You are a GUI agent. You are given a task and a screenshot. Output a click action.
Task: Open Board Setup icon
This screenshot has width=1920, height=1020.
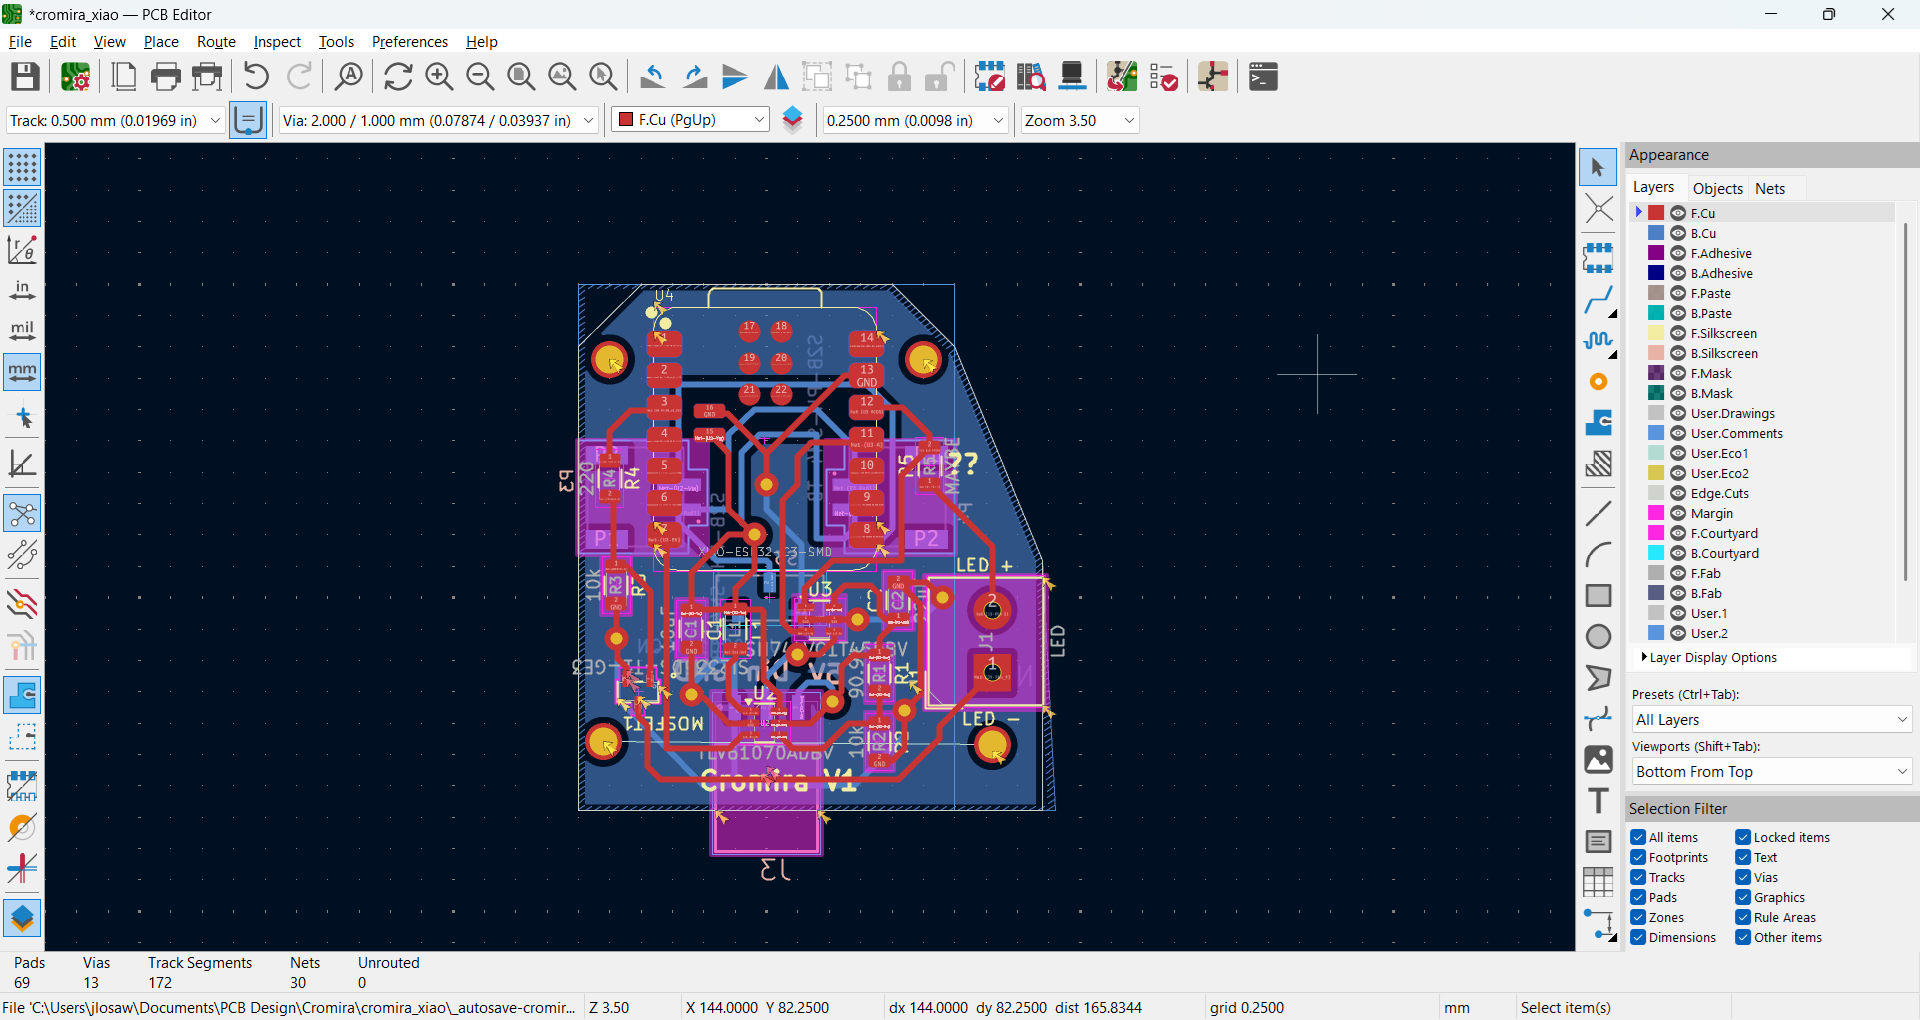click(x=76, y=77)
